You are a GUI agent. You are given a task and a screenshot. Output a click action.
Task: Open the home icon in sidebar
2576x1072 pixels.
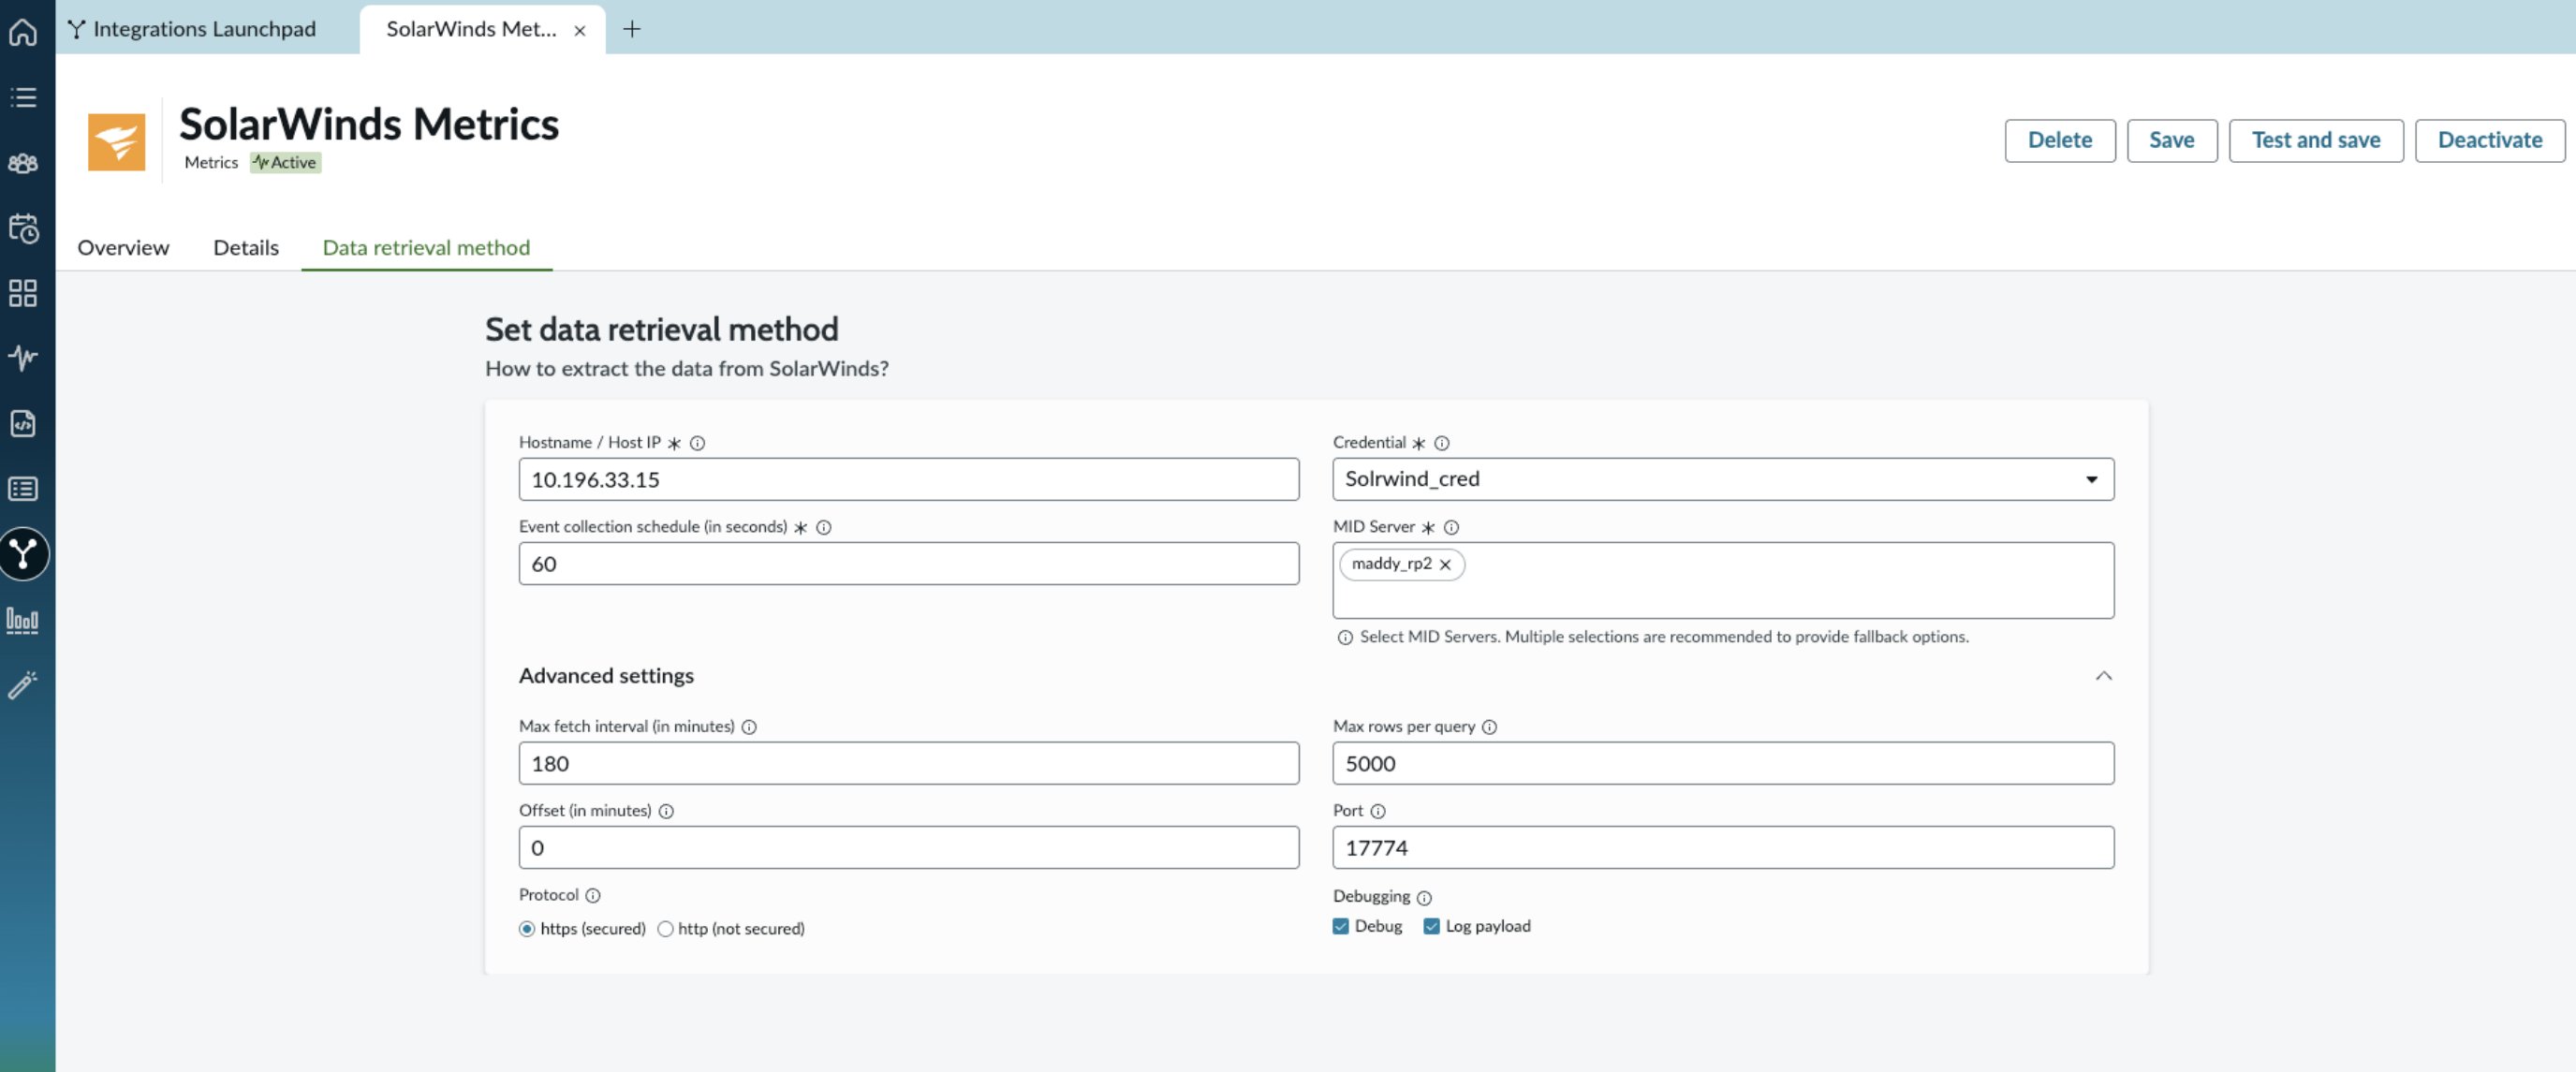(23, 32)
